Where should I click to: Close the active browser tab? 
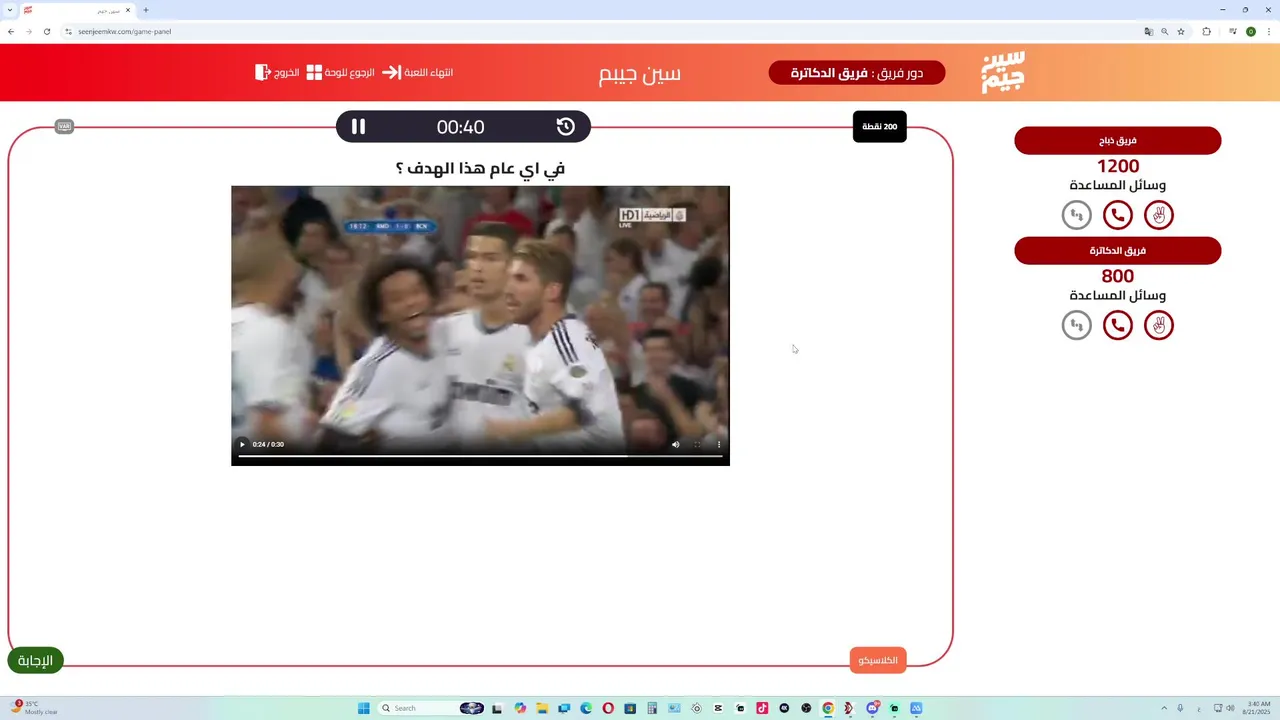click(128, 10)
